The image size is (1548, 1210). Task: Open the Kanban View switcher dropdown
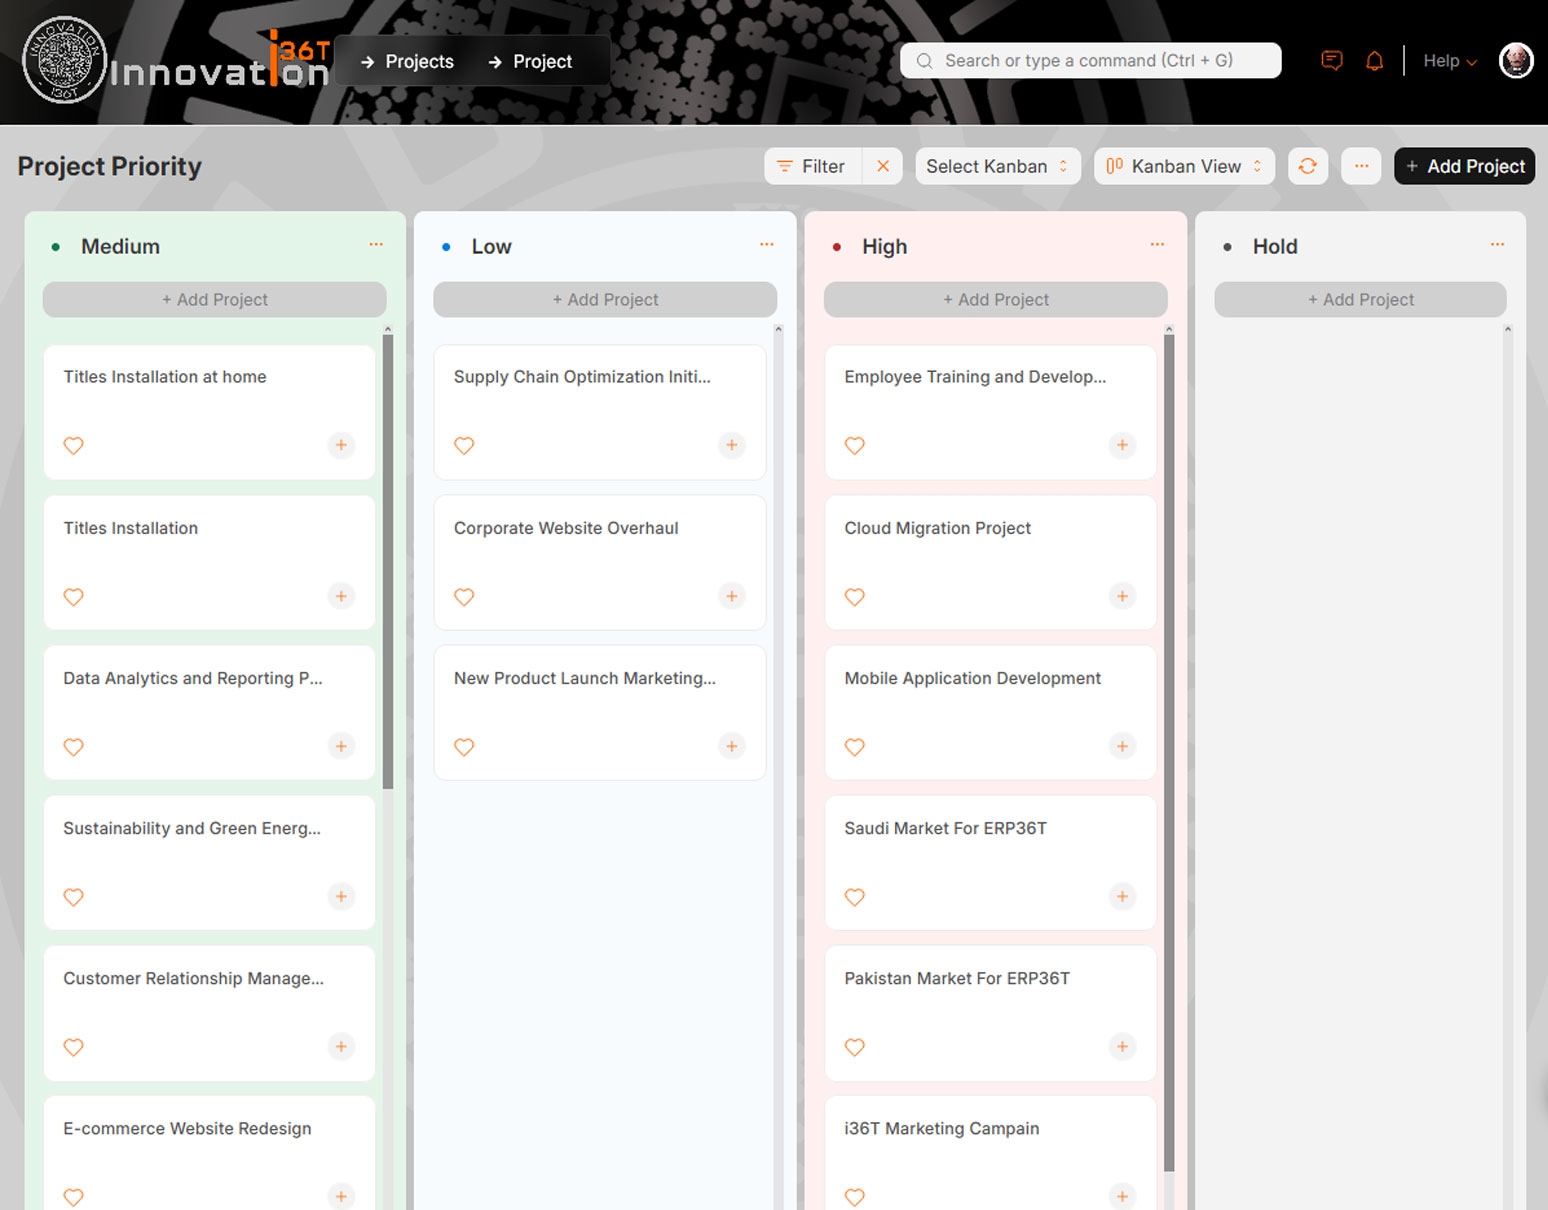pos(1184,166)
